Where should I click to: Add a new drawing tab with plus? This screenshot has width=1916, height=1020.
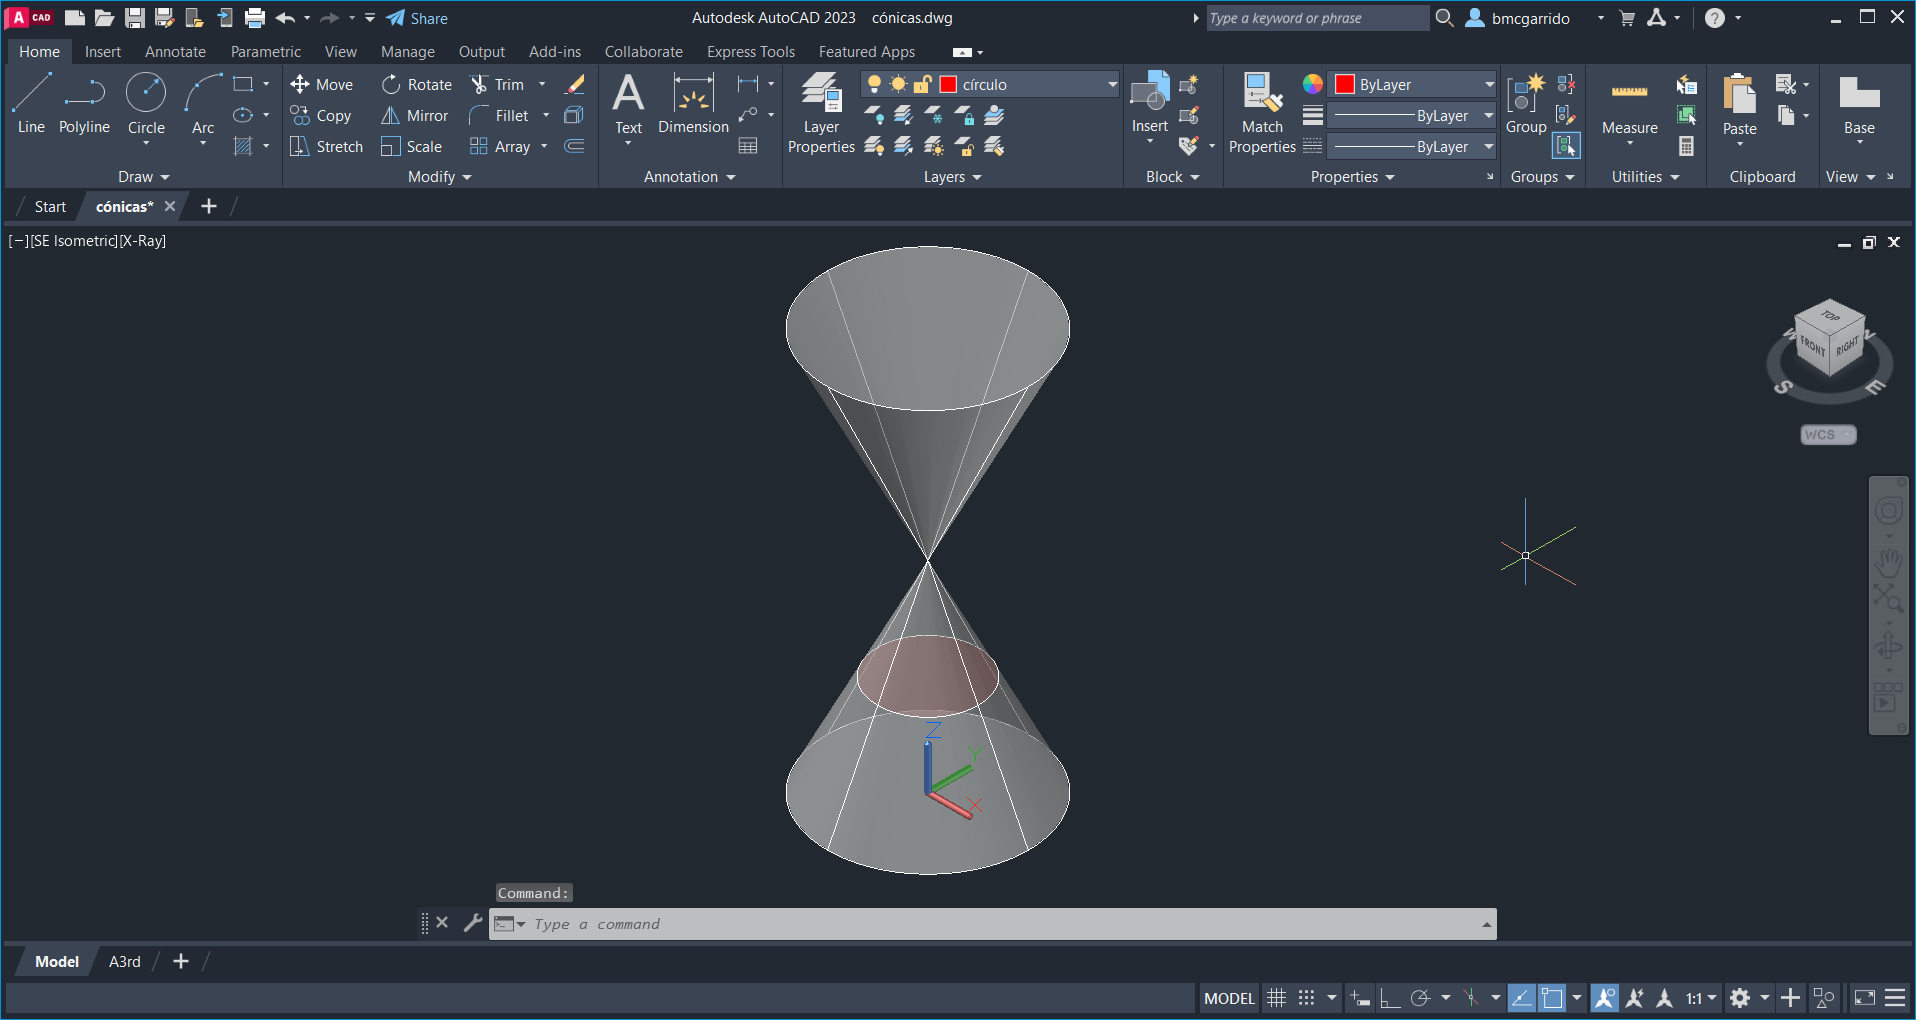pyautogui.click(x=208, y=207)
